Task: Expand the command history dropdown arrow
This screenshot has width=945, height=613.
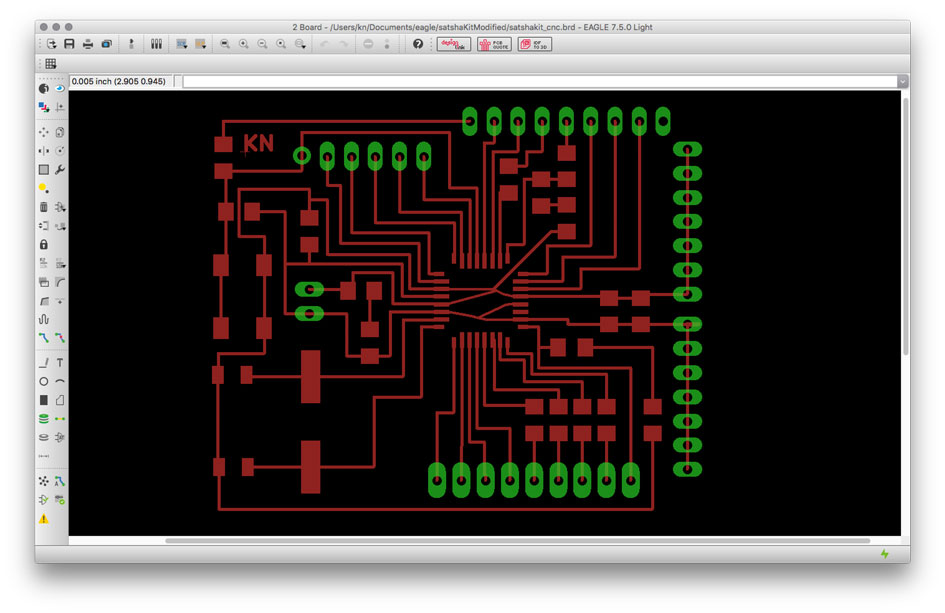Action: [903, 81]
